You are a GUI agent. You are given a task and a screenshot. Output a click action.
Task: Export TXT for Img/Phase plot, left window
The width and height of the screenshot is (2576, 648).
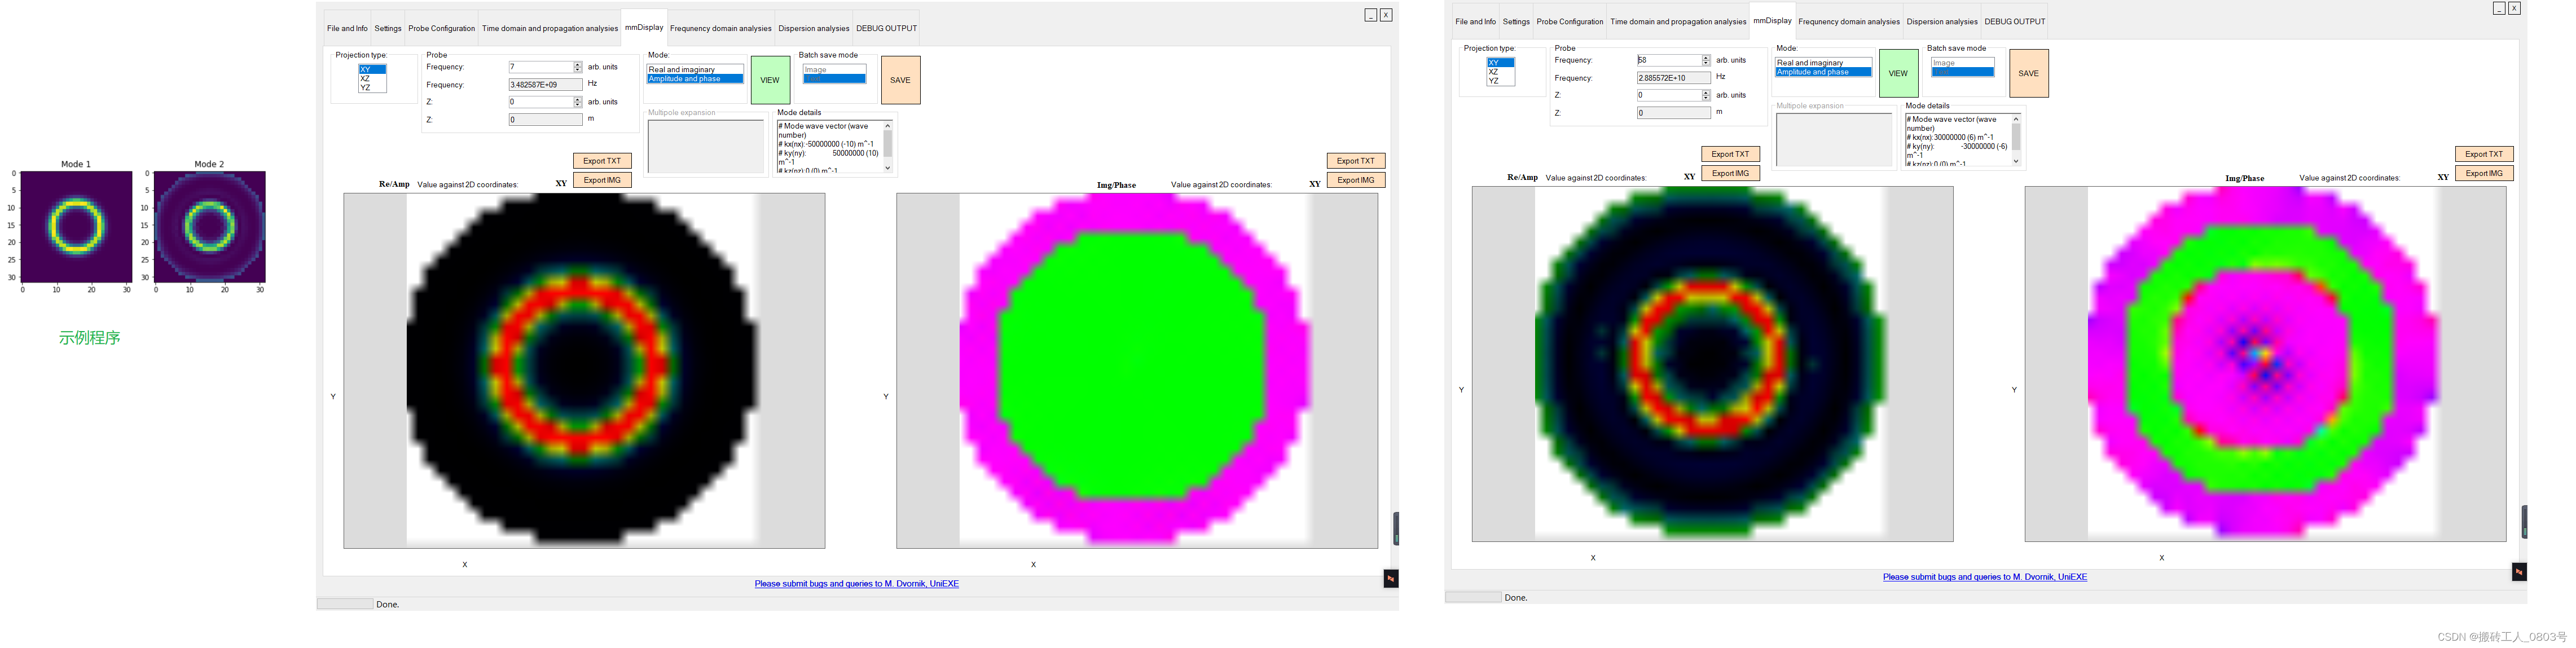point(1356,161)
